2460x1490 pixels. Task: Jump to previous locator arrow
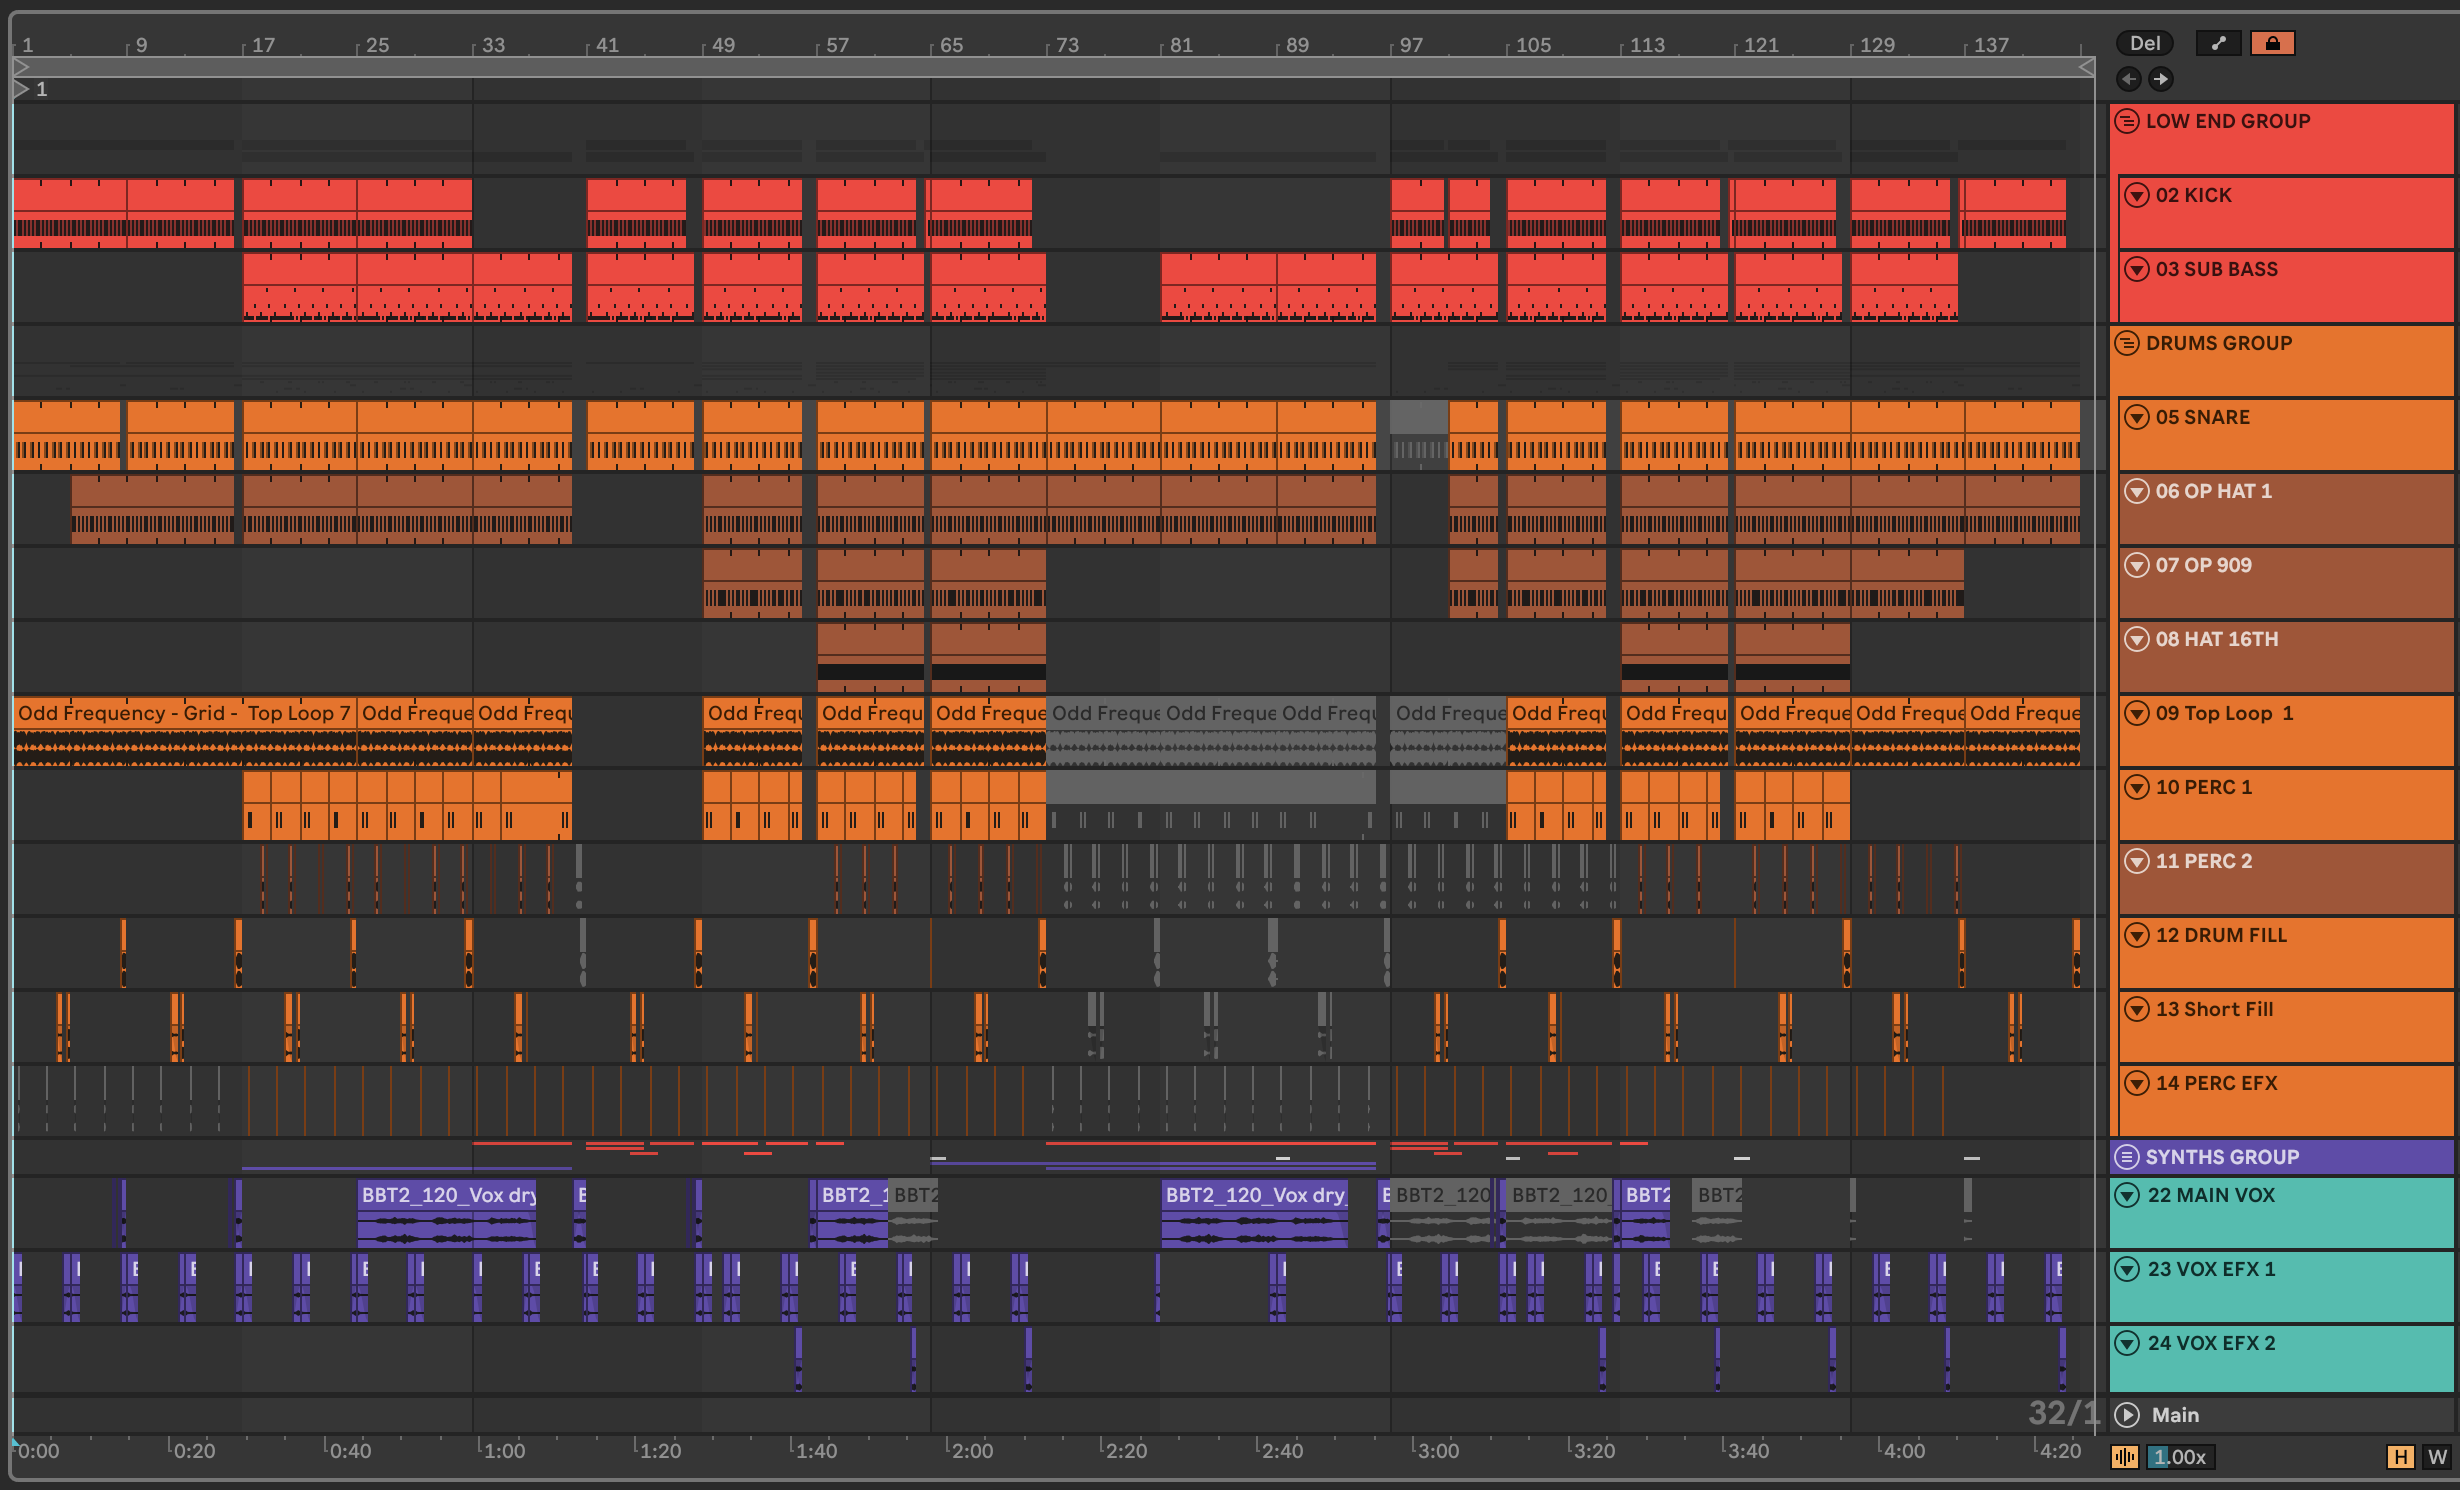pos(2128,79)
